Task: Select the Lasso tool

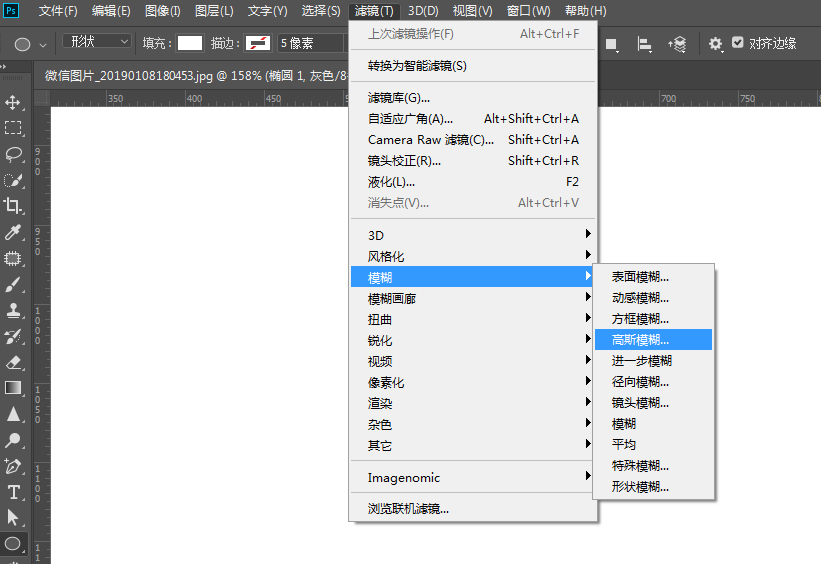Action: (13, 154)
